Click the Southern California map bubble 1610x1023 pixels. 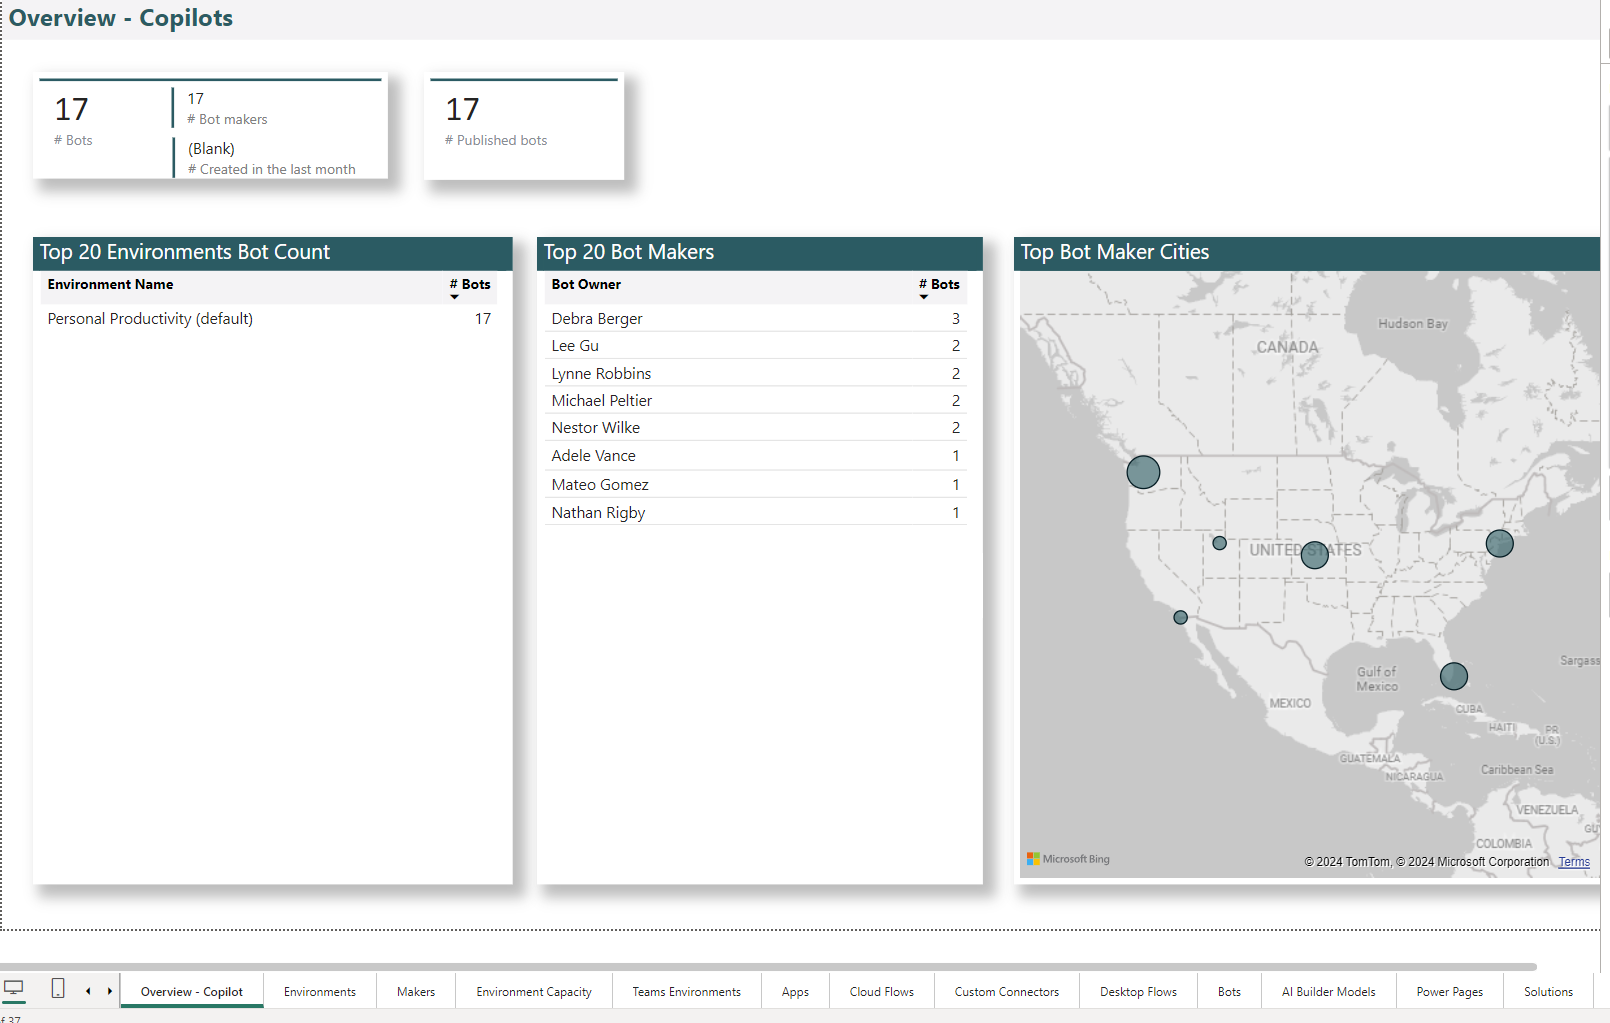coord(1181,618)
